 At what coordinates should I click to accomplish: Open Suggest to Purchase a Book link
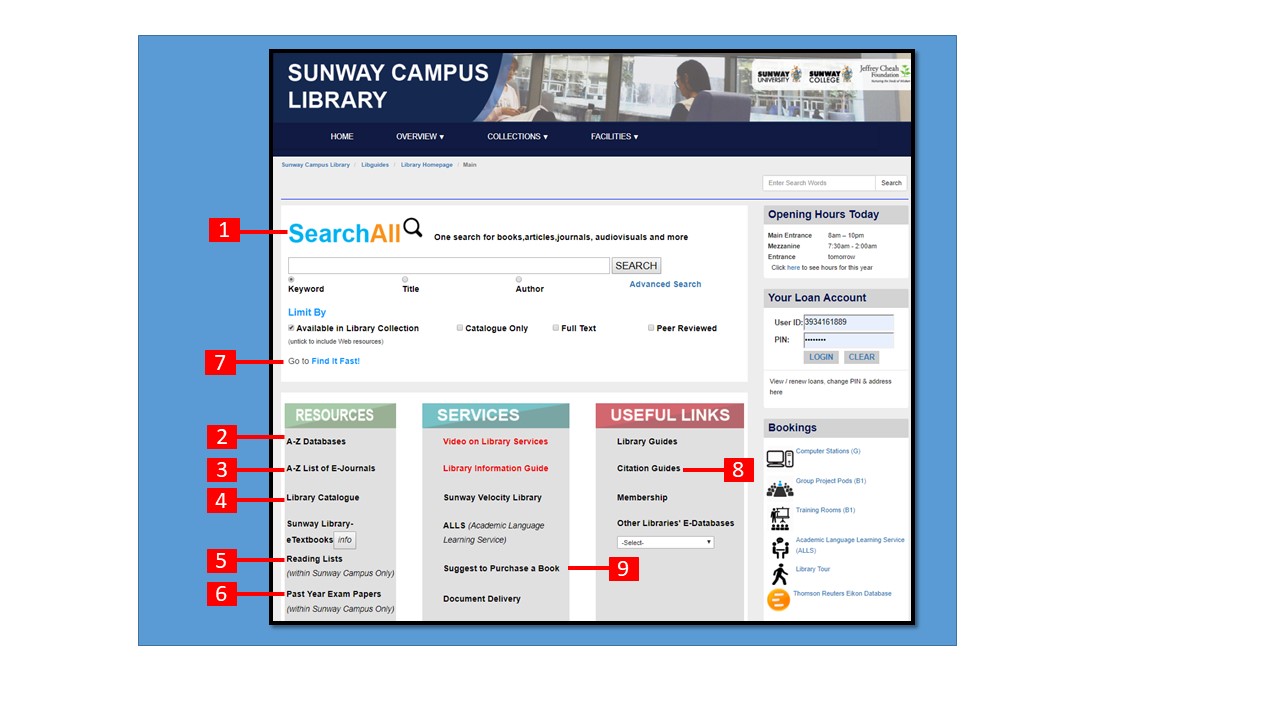(501, 568)
